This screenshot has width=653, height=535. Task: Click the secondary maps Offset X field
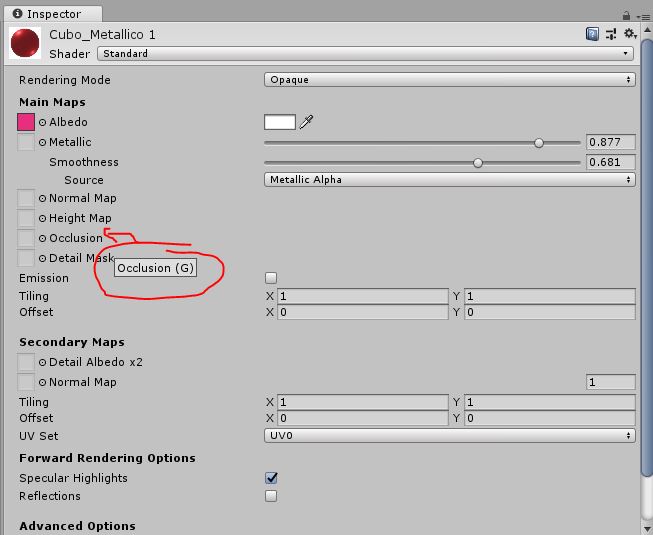click(x=363, y=418)
